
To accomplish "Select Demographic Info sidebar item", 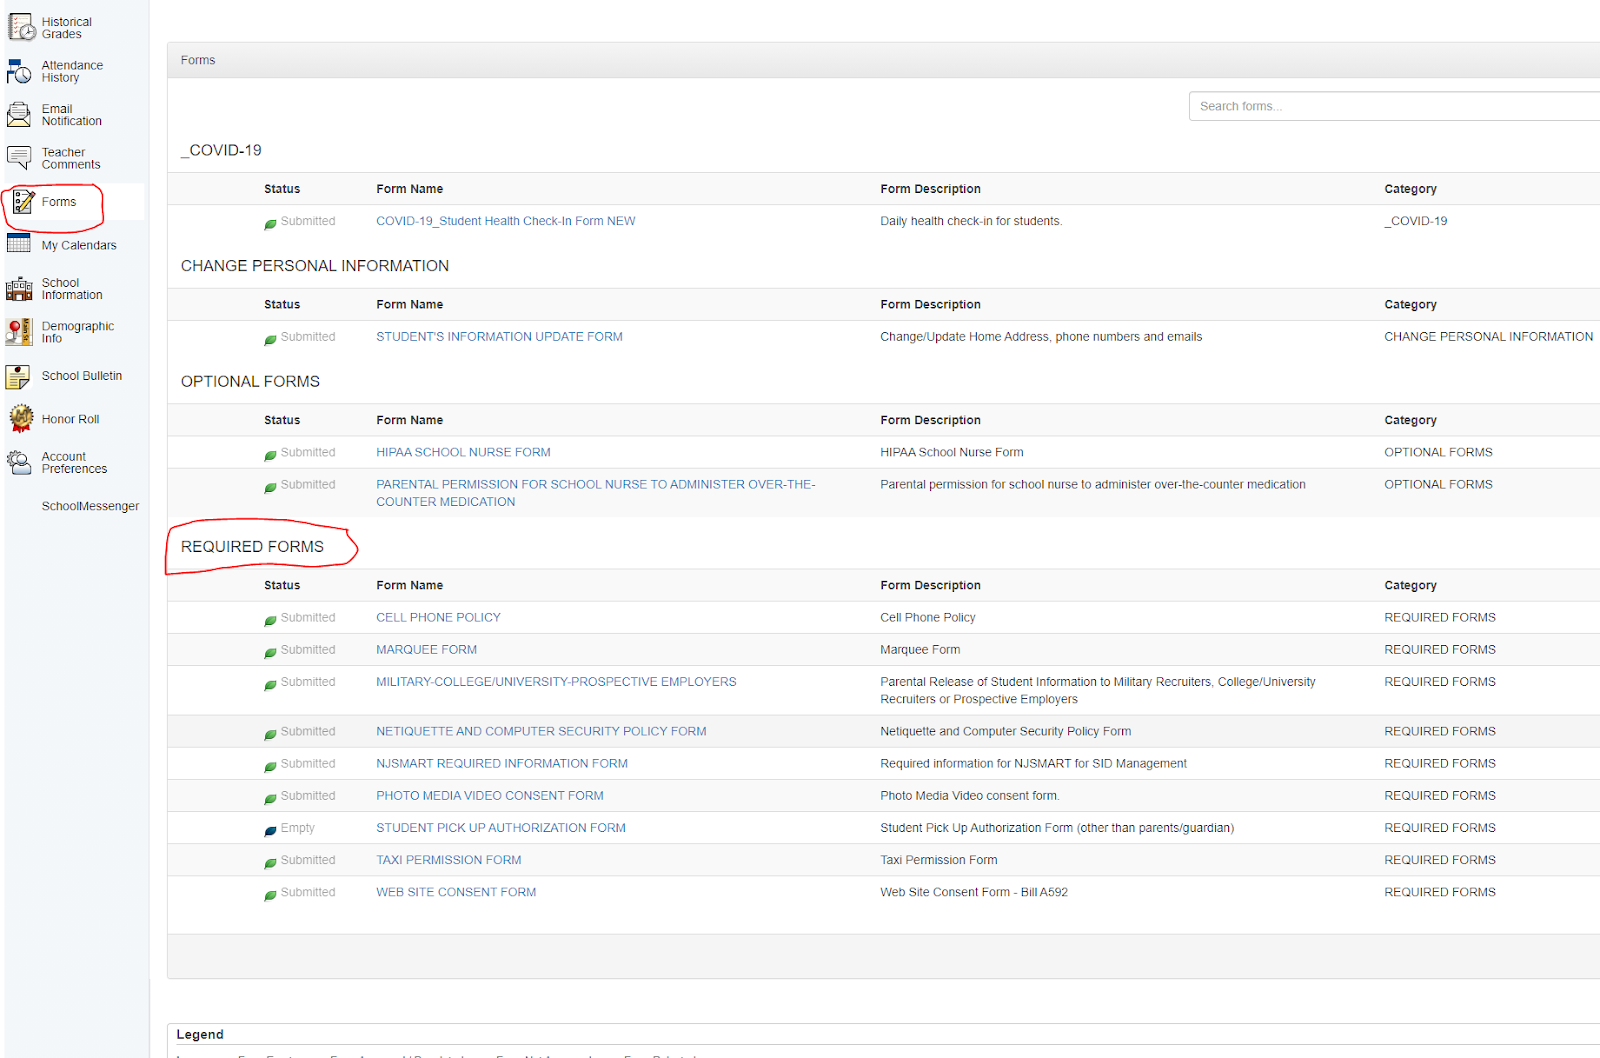I will tap(78, 332).
